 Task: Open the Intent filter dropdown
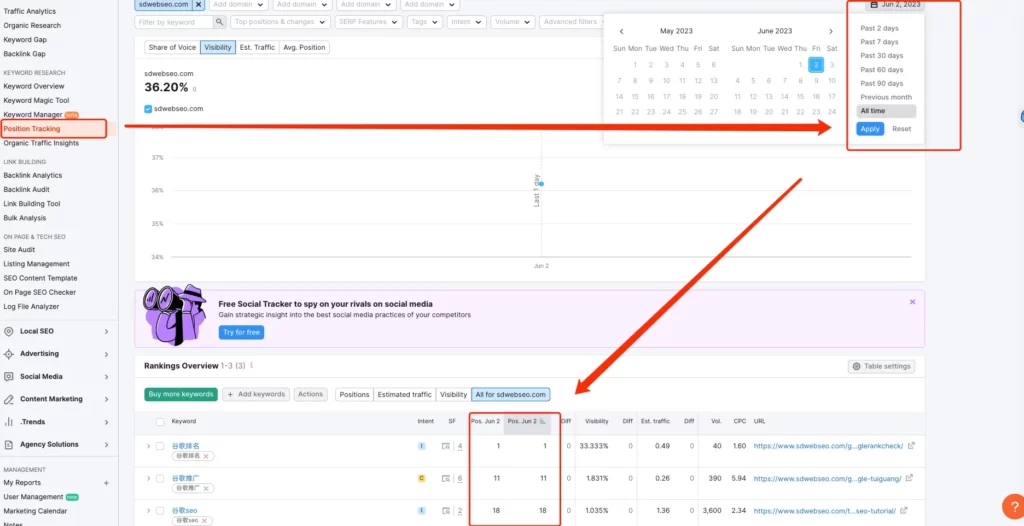click(x=467, y=22)
